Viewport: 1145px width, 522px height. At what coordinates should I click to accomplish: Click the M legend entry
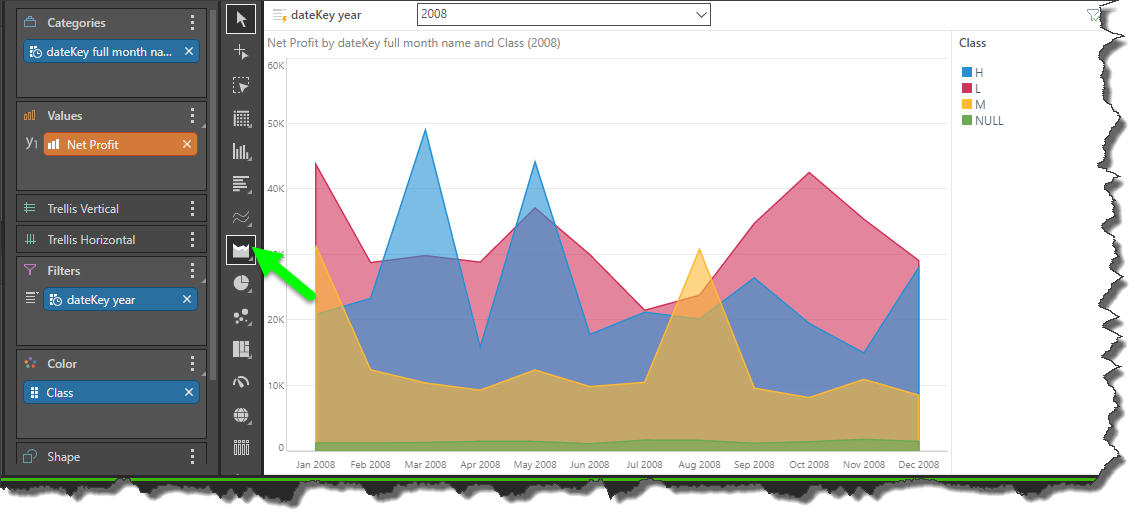[x=980, y=105]
